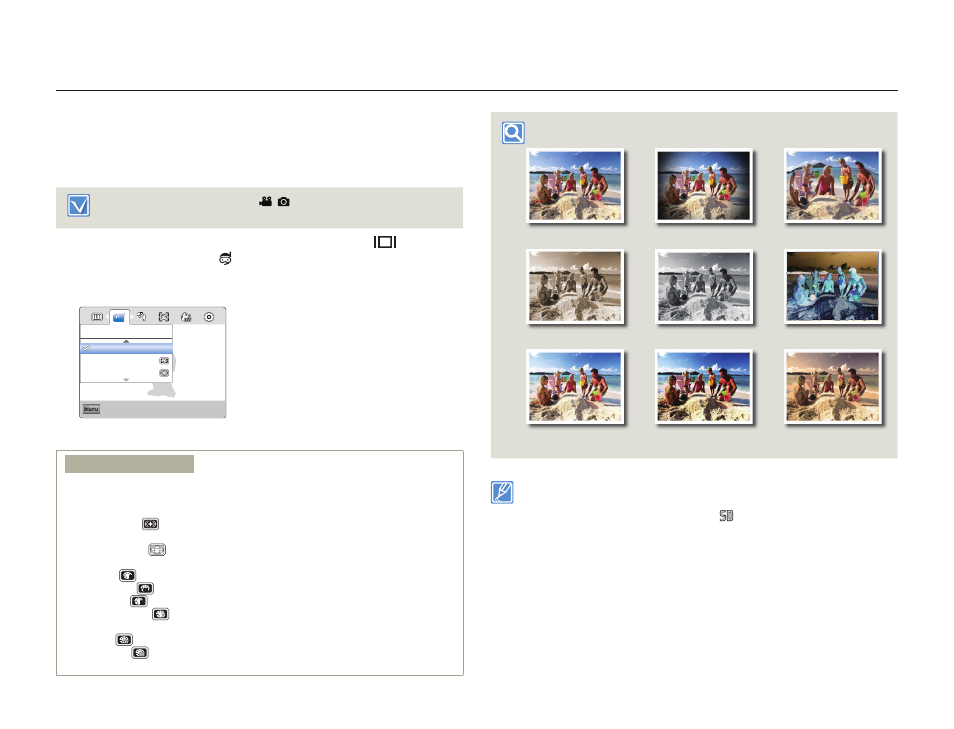Screen dimensions: 954x729
Task: Click the pale gray grid icon in submenu box
Action: tap(157, 549)
